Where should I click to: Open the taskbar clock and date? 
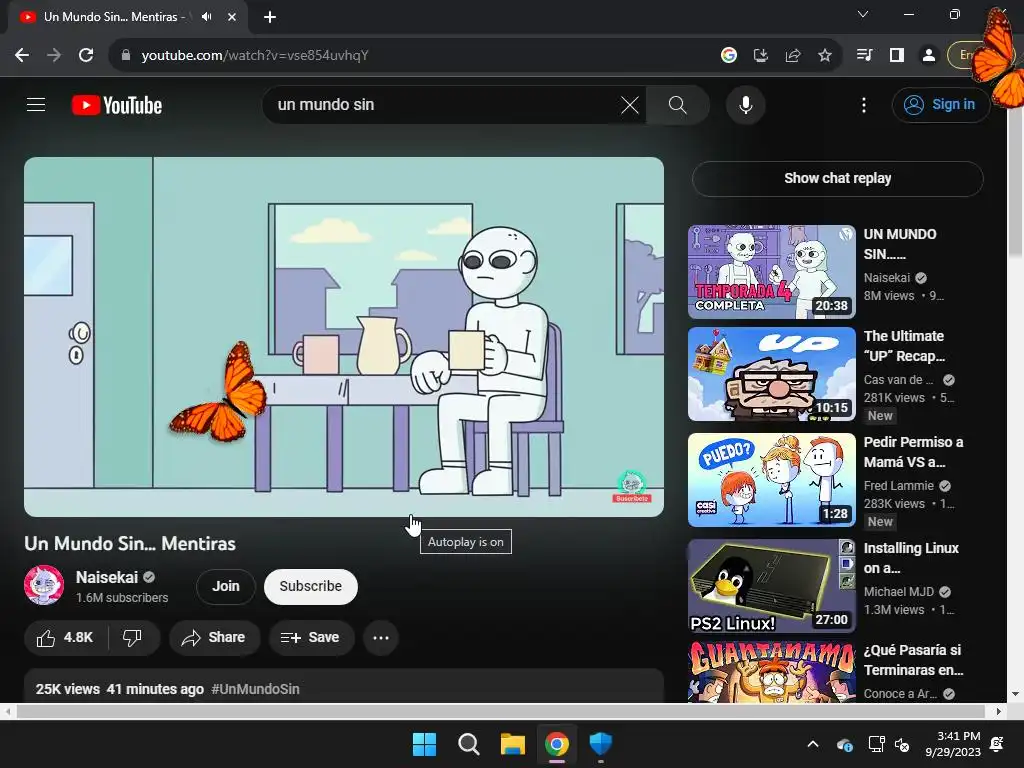(x=953, y=744)
